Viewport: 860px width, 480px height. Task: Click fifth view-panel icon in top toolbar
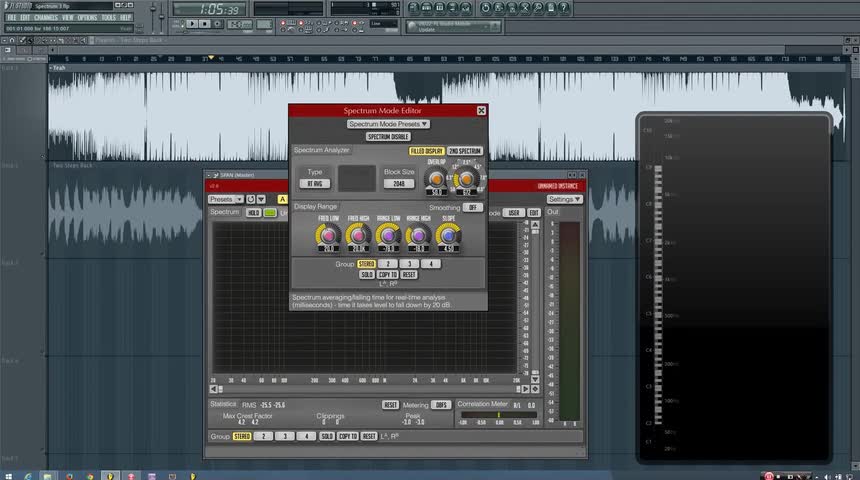coord(466,8)
